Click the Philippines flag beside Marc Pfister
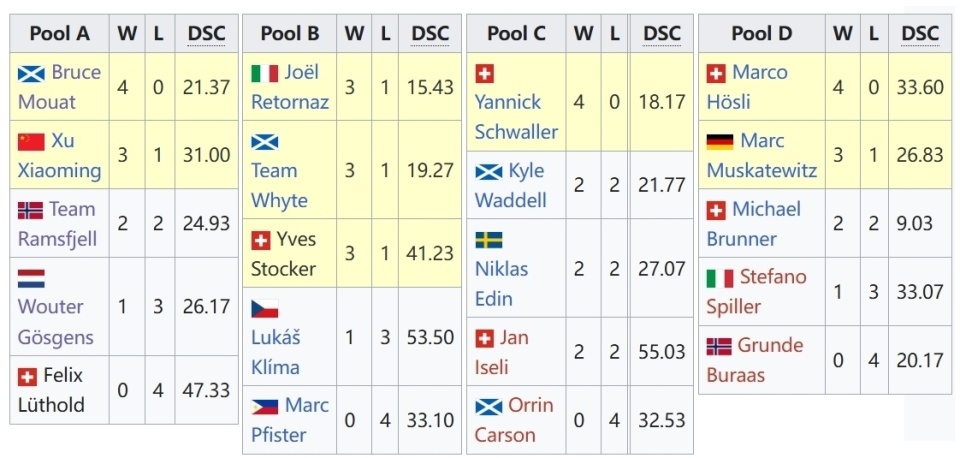The height and width of the screenshot is (458, 960). (x=264, y=407)
